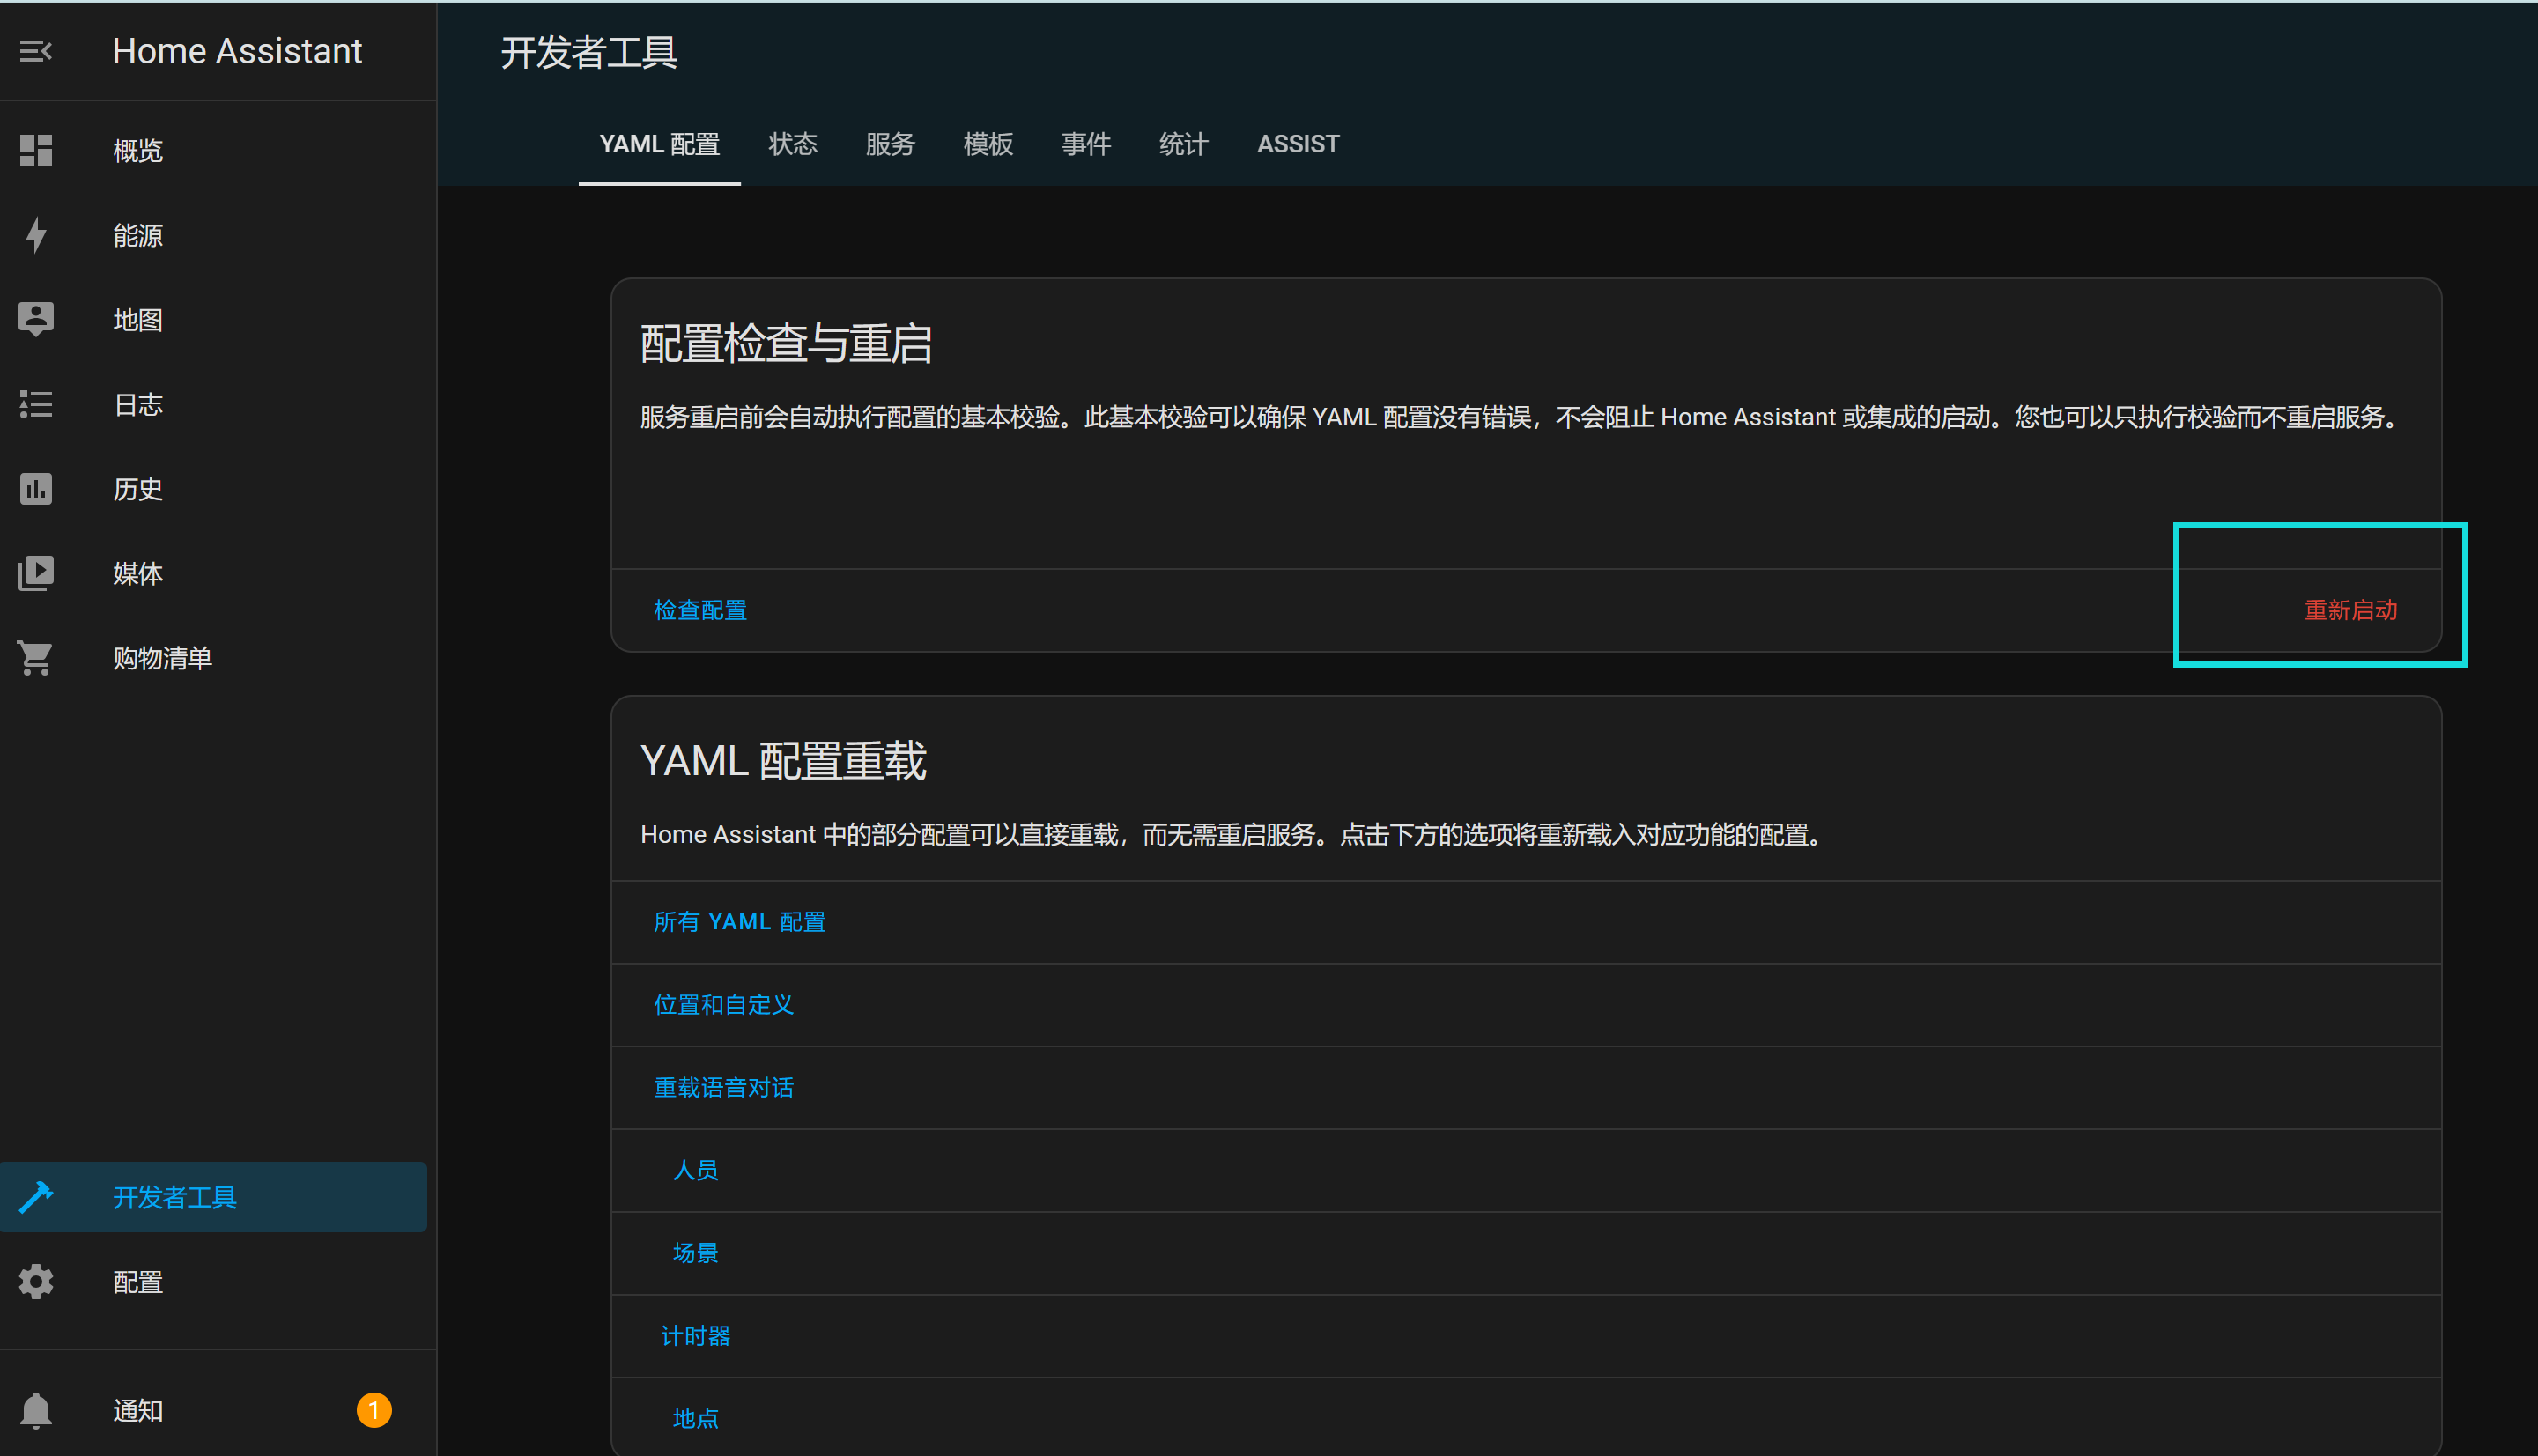This screenshot has height=1456, width=2538.
Task: Select the 开发者工具 sidebar item
Action: [174, 1197]
